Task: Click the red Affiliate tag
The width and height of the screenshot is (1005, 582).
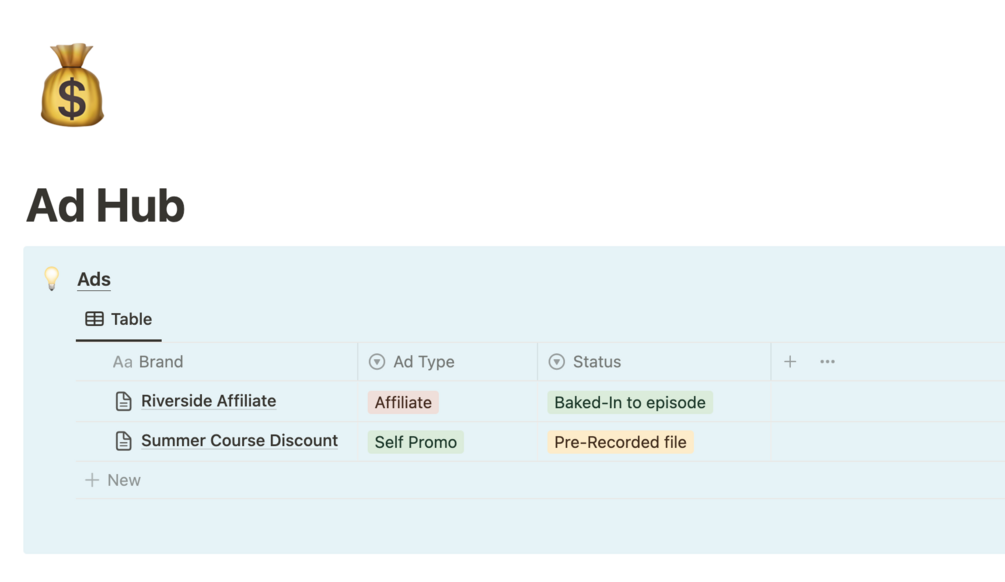Action: (403, 403)
